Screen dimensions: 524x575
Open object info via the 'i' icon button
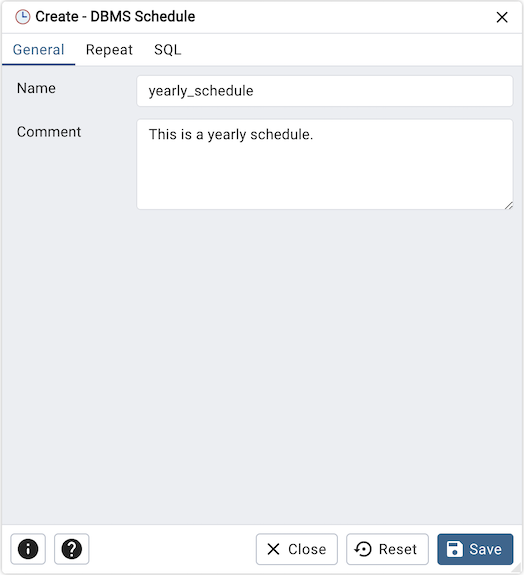28,549
